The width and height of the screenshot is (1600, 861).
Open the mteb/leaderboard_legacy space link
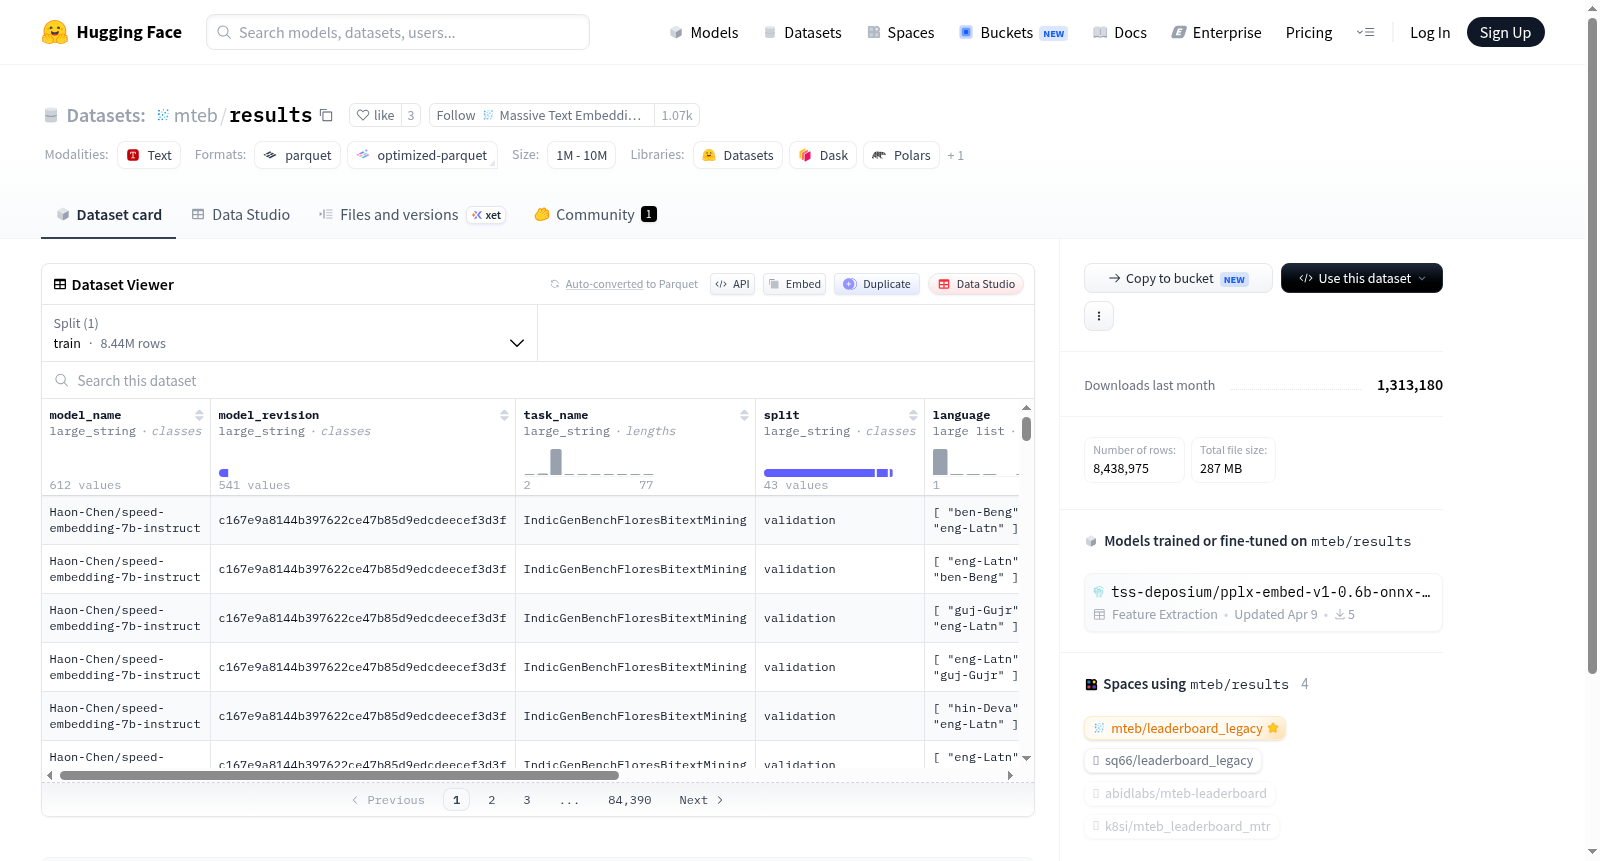coord(1185,728)
